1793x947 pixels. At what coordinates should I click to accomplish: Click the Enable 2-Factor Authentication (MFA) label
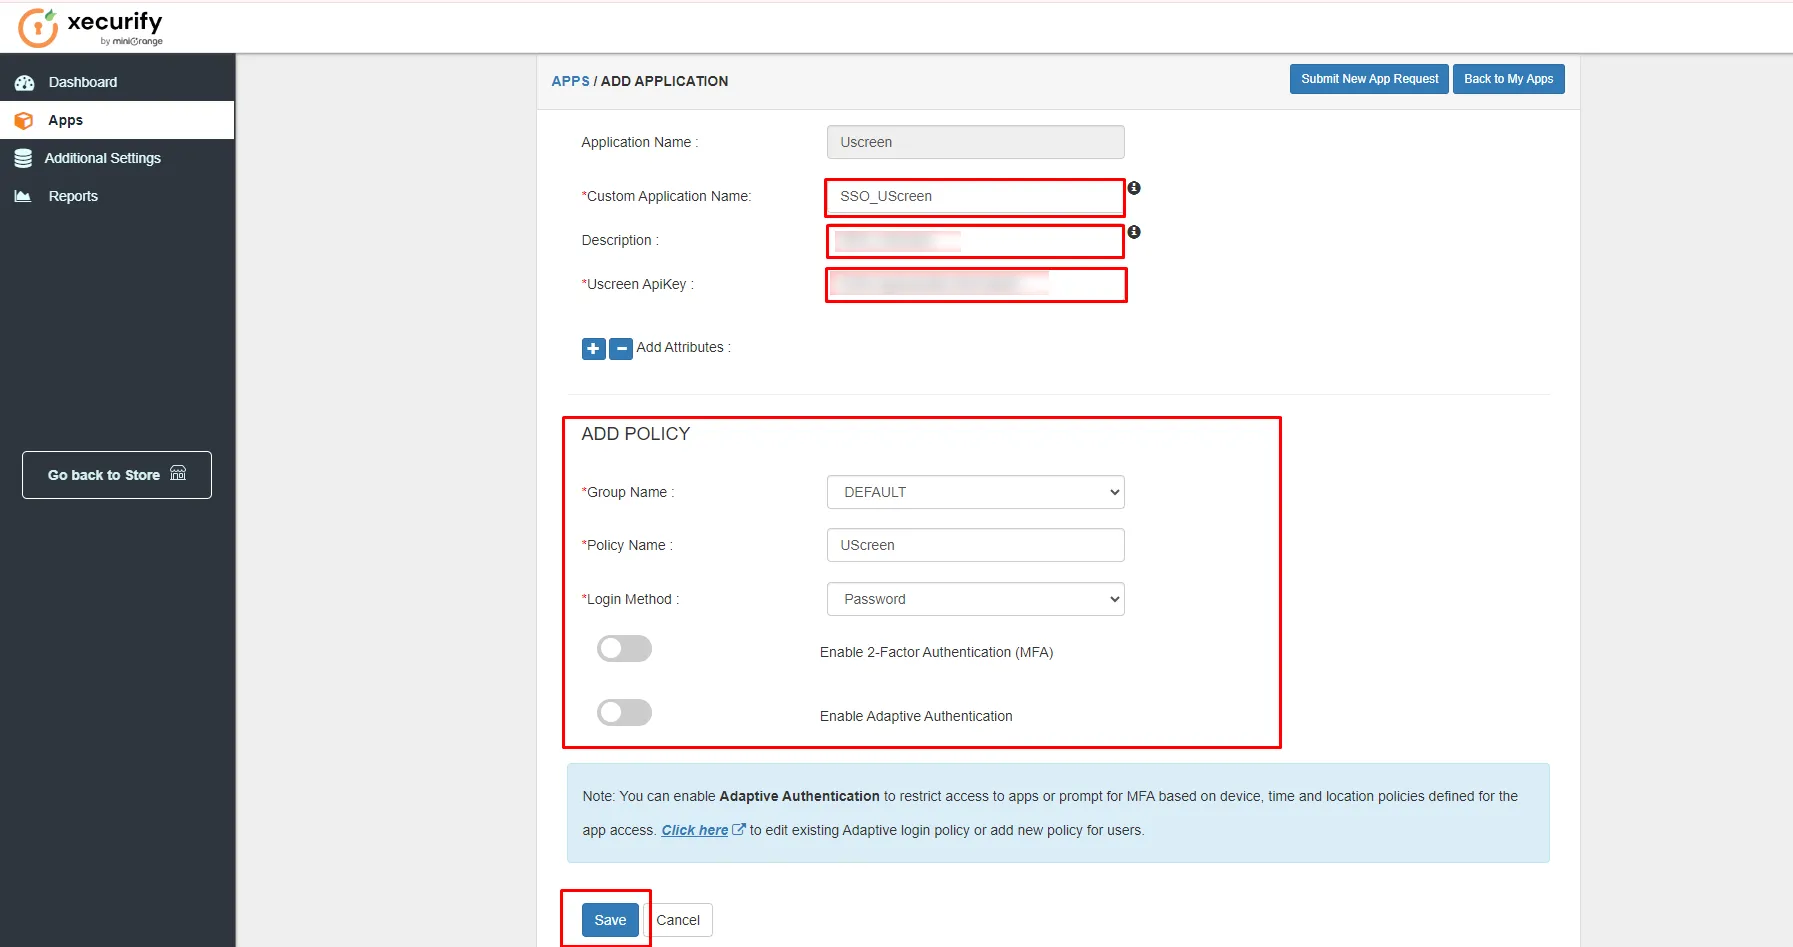pyautogui.click(x=936, y=652)
